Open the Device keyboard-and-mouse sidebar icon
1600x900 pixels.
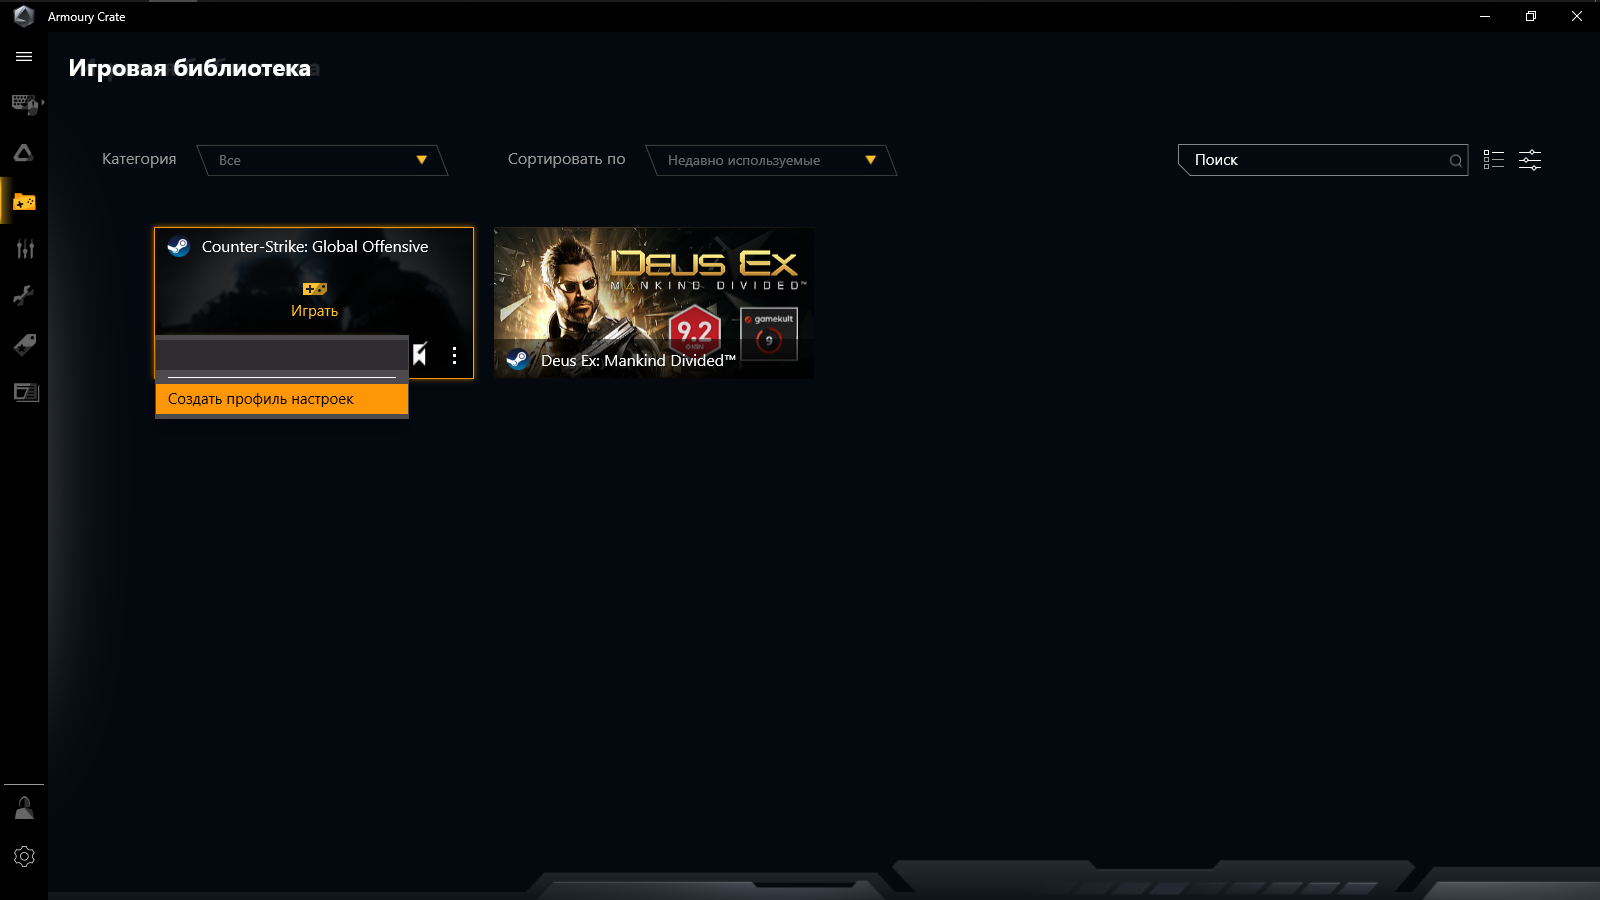point(25,104)
